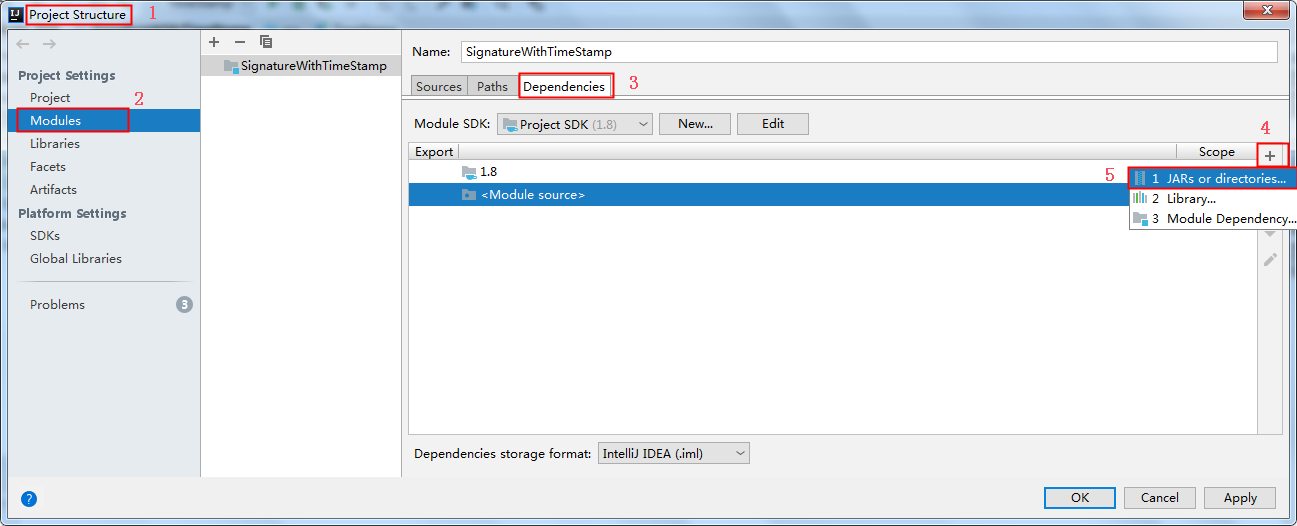The height and width of the screenshot is (526, 1297).
Task: Click the module Name input field
Action: [x=868, y=52]
